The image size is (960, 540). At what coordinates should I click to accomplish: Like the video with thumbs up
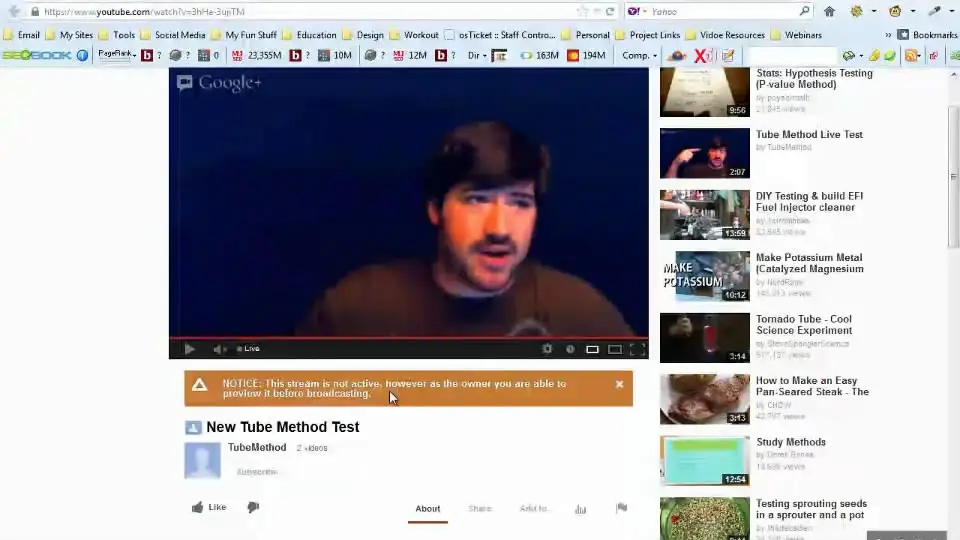pyautogui.click(x=209, y=507)
